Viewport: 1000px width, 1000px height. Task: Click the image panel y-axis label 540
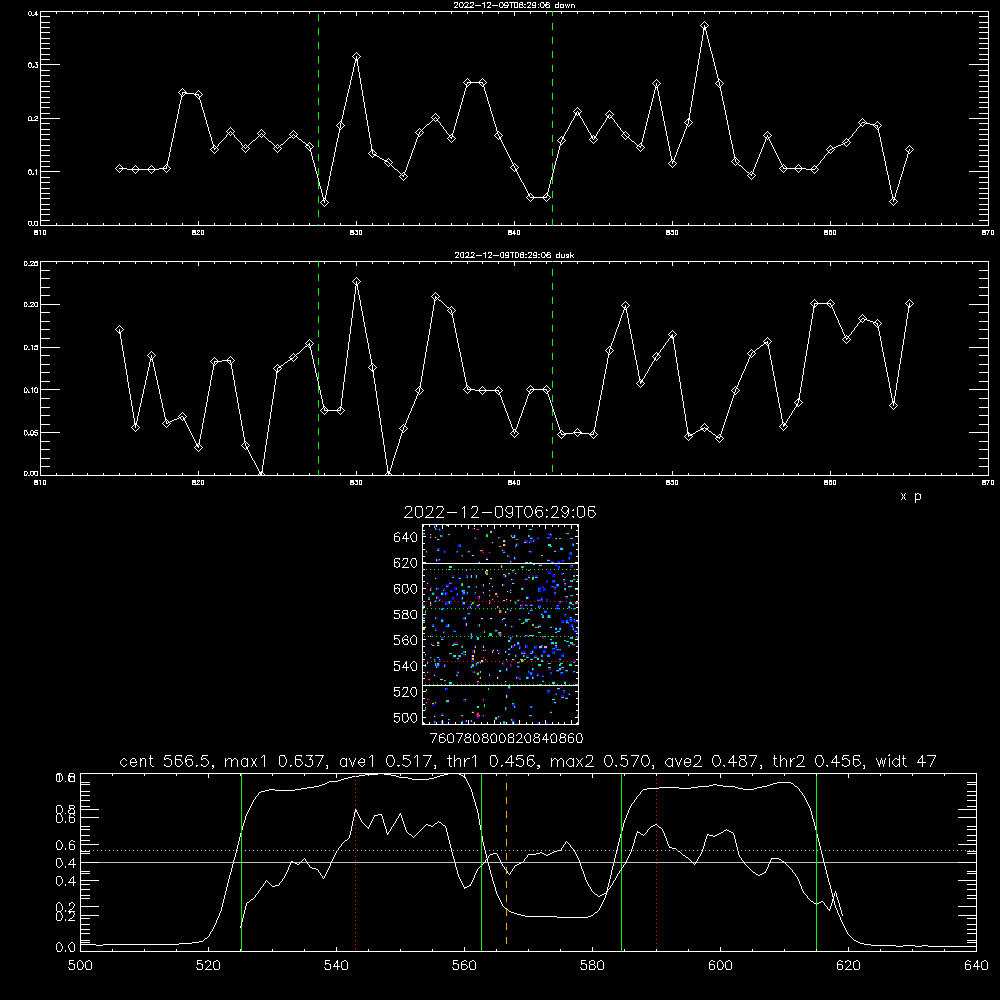[x=406, y=666]
